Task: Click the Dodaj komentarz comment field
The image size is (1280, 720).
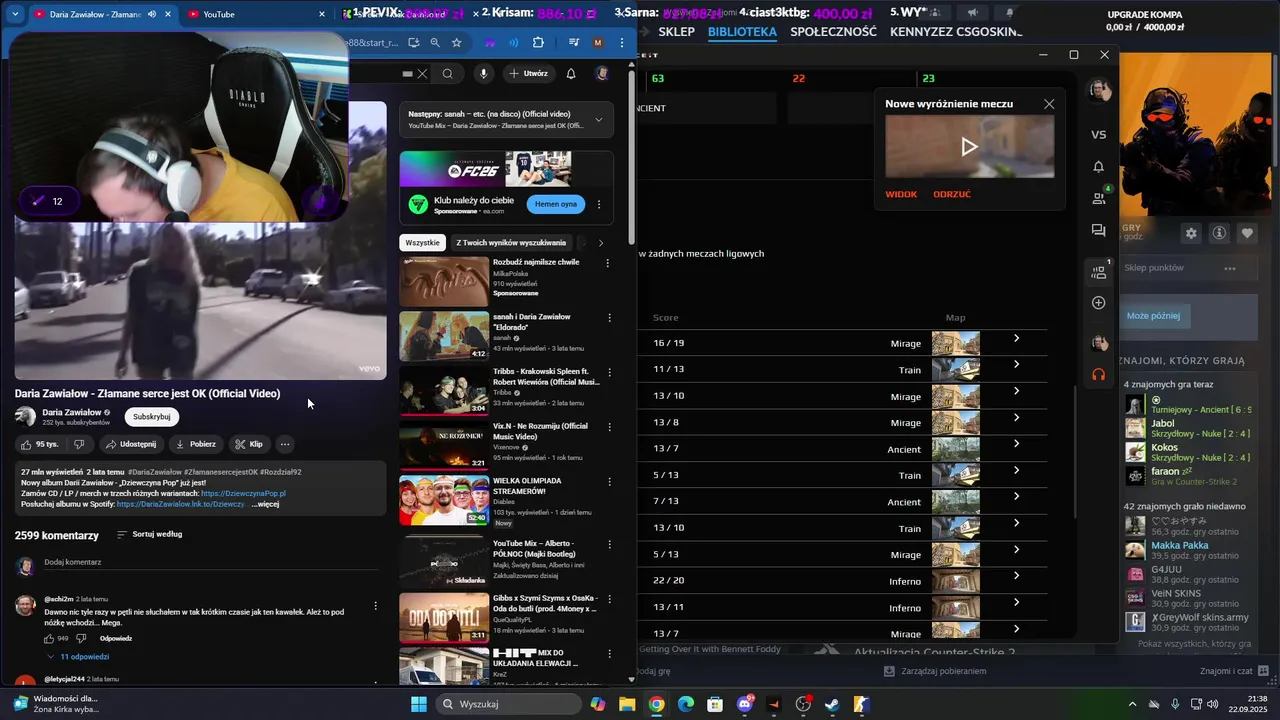Action: tap(211, 563)
